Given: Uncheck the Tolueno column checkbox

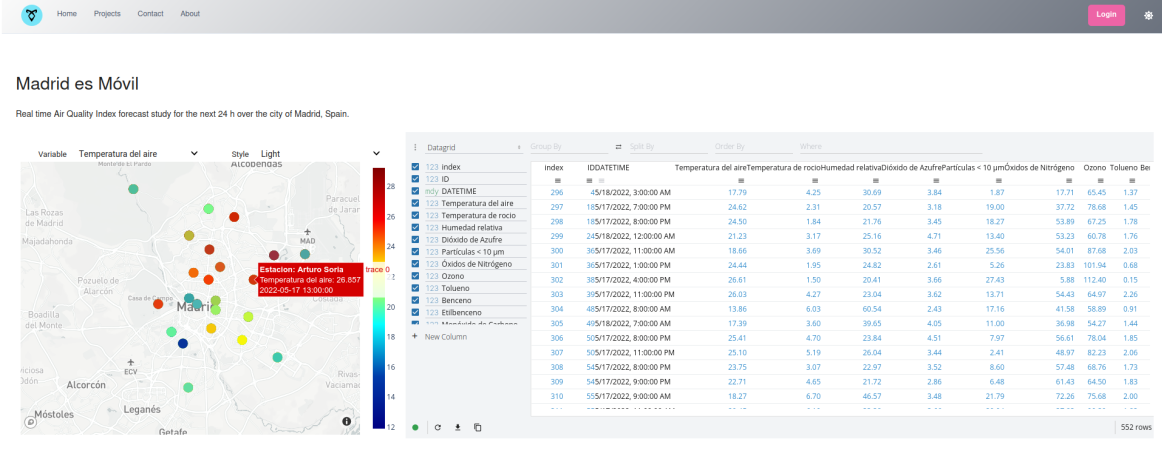Looking at the screenshot, I should [x=415, y=288].
